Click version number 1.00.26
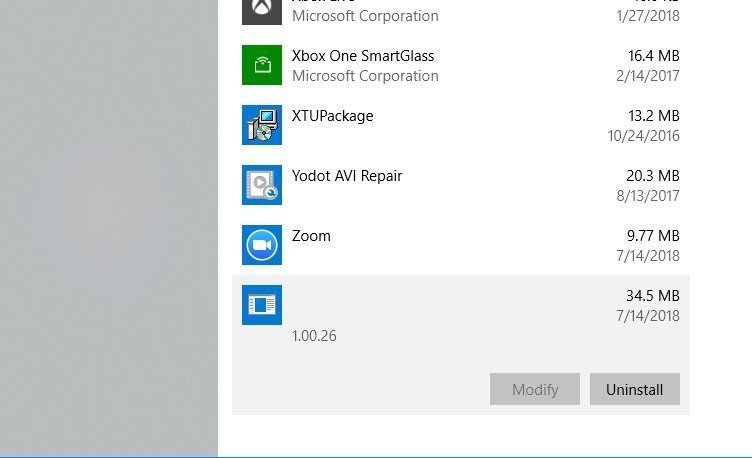This screenshot has width=752, height=458. (x=314, y=336)
